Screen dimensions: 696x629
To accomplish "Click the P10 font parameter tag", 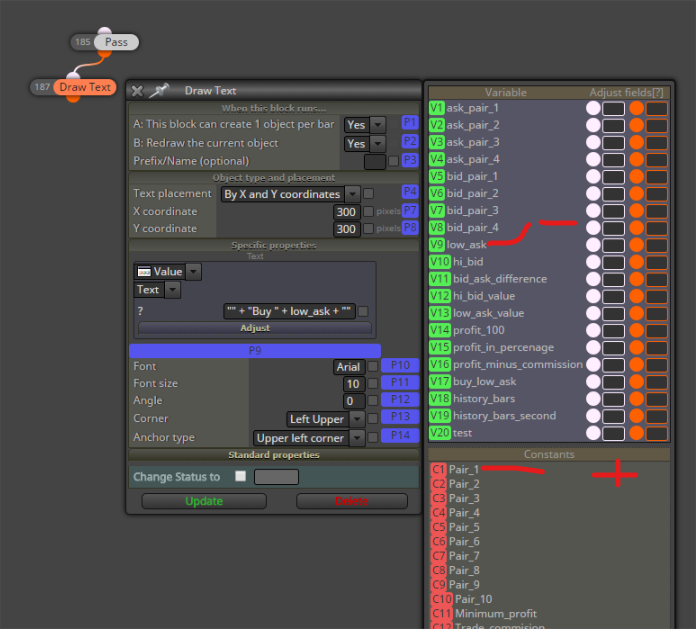I will [400, 365].
